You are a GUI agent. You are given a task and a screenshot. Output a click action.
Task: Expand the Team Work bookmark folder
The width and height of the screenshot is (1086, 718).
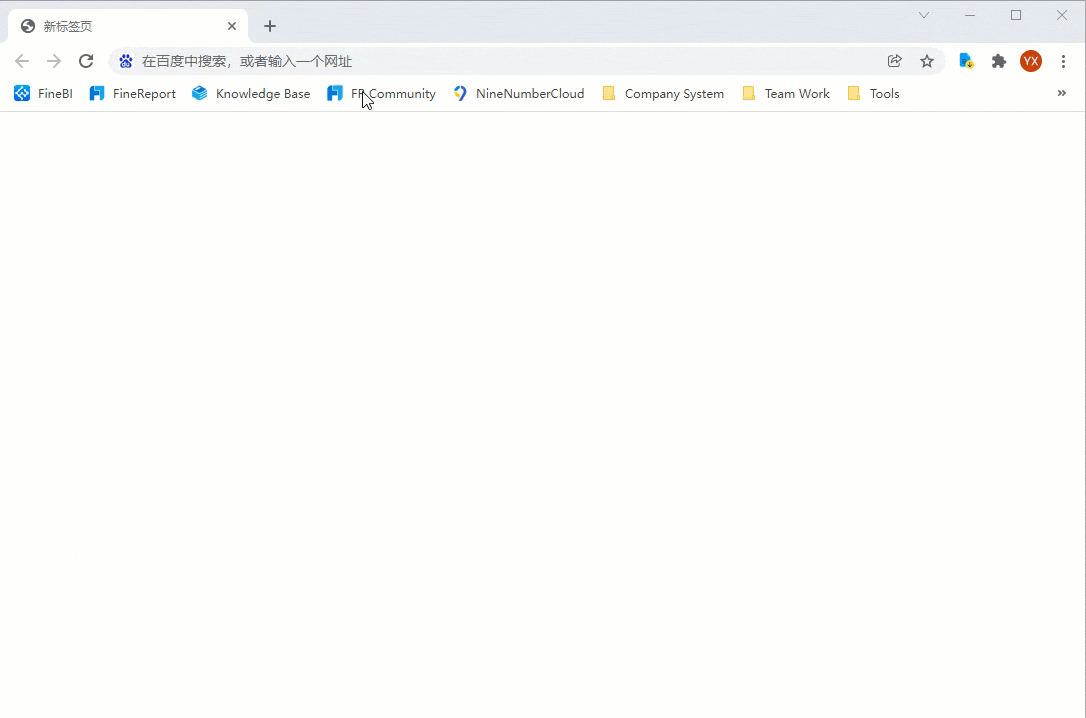point(785,93)
